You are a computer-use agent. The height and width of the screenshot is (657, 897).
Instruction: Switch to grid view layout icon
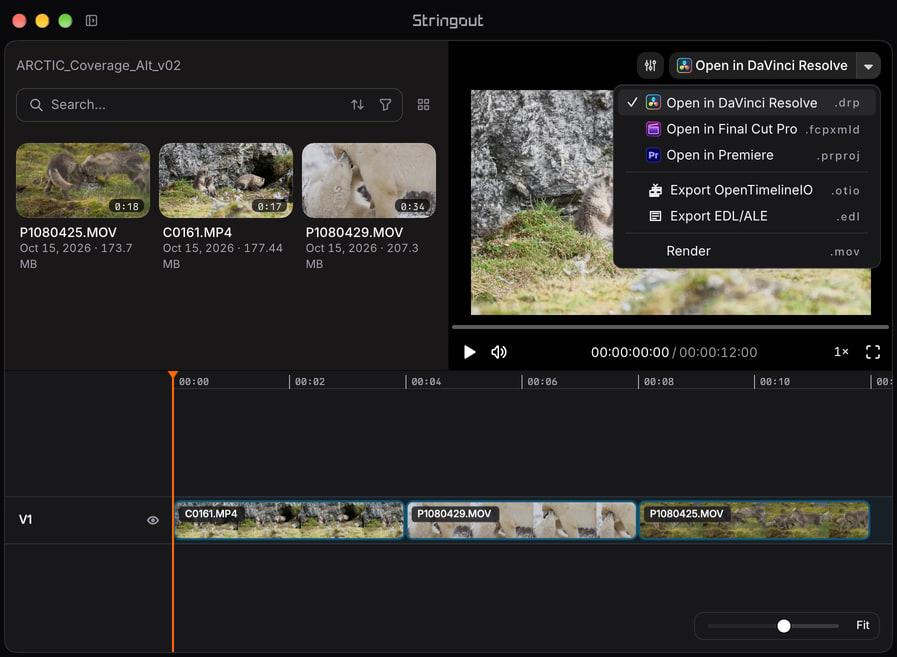point(423,105)
